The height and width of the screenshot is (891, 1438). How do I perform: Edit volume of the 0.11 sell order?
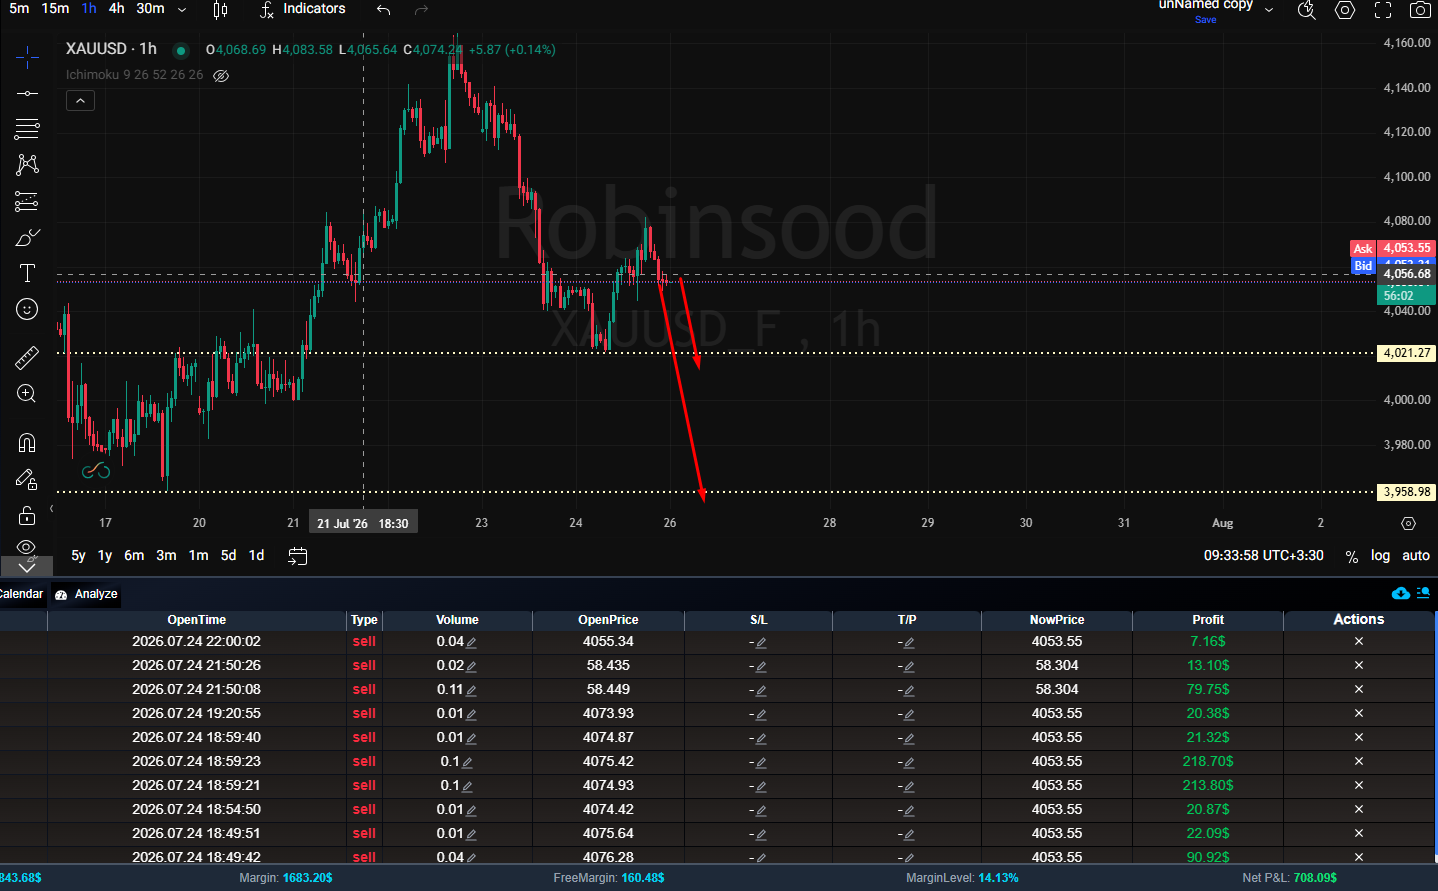click(x=472, y=690)
